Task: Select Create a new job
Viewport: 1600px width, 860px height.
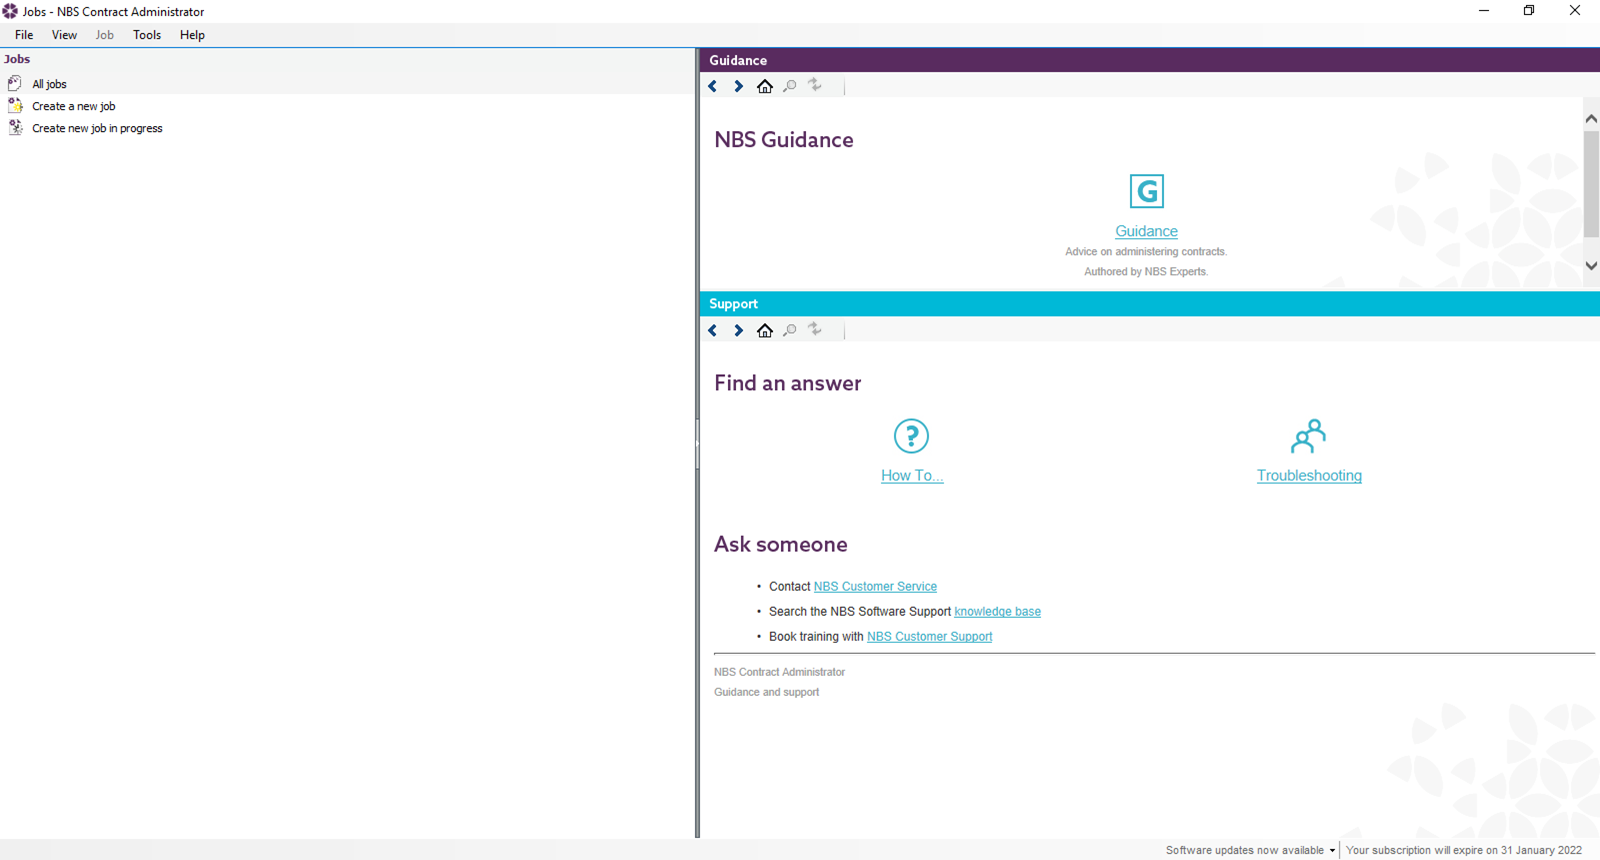Action: 74,106
